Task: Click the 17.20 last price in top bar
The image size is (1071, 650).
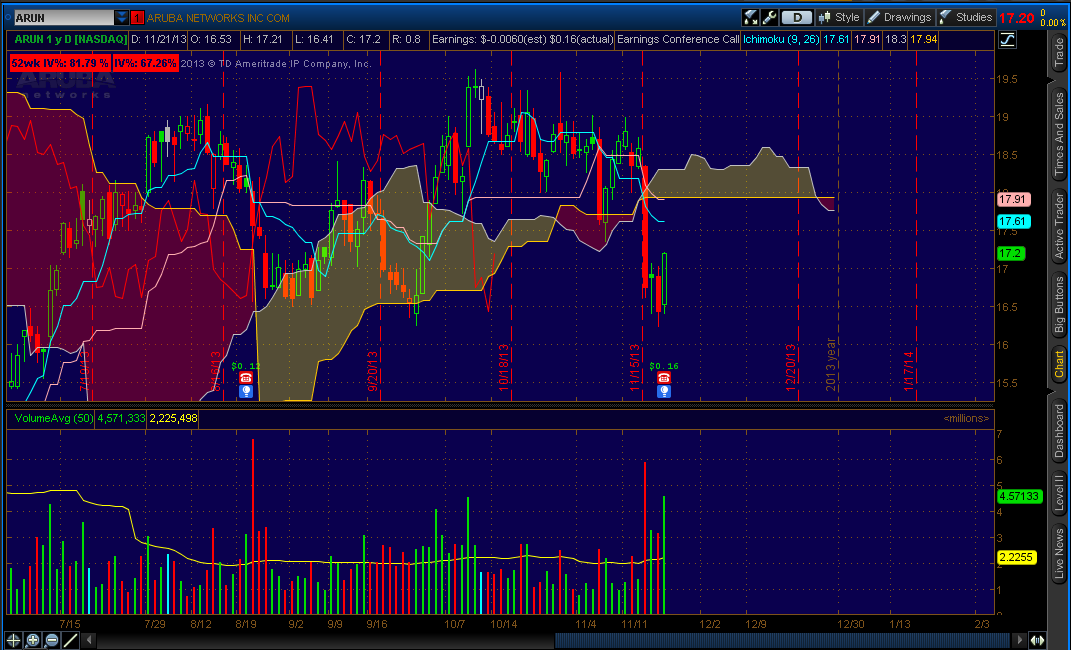Action: pyautogui.click(x=1016, y=18)
